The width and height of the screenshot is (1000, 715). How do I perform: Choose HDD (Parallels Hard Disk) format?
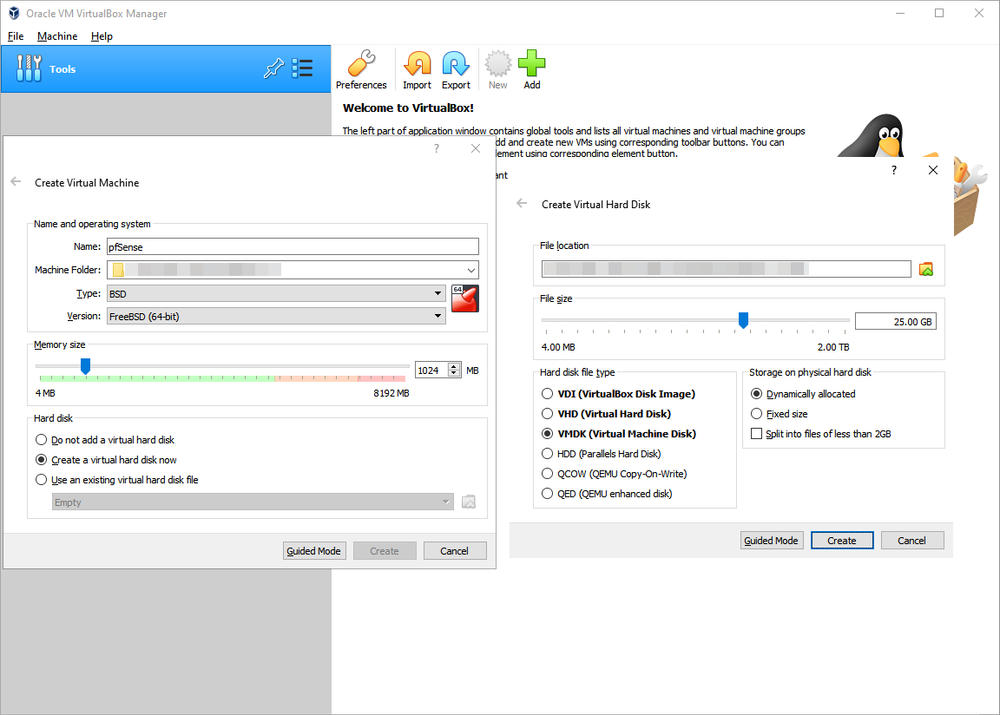601,453
